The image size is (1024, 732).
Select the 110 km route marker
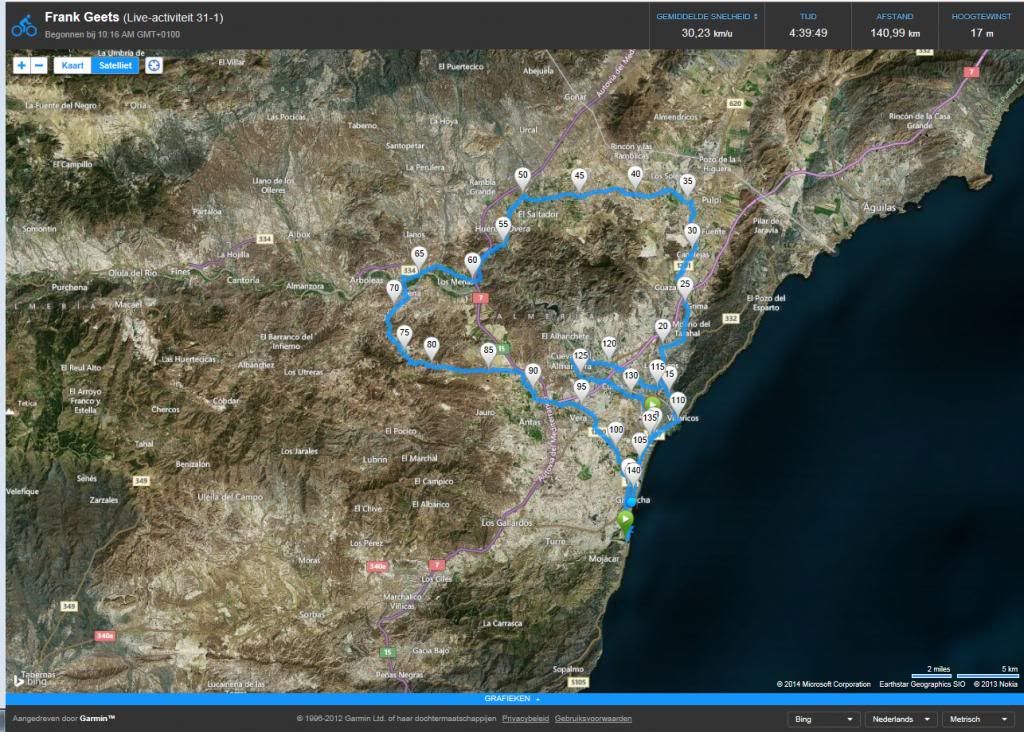tap(678, 403)
